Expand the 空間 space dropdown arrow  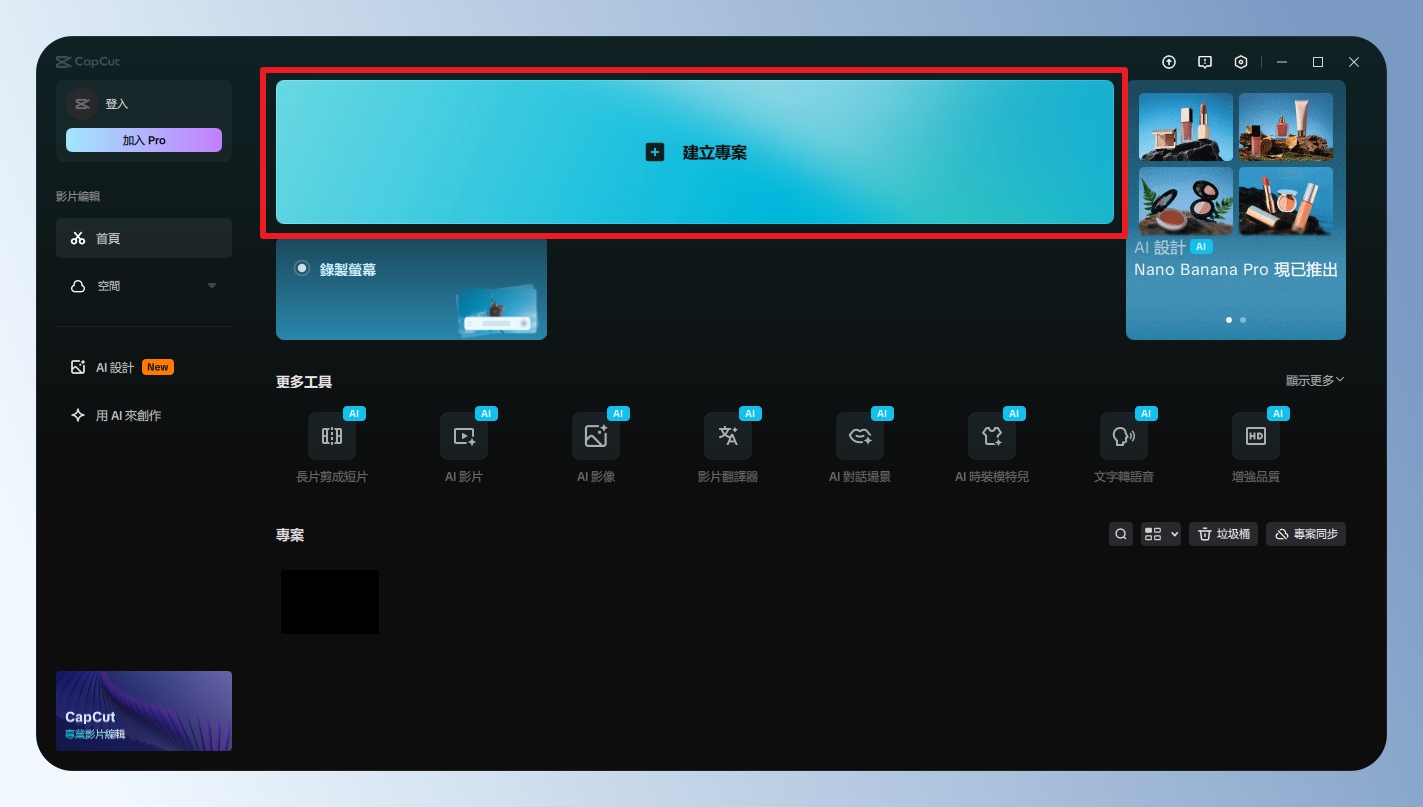212,286
